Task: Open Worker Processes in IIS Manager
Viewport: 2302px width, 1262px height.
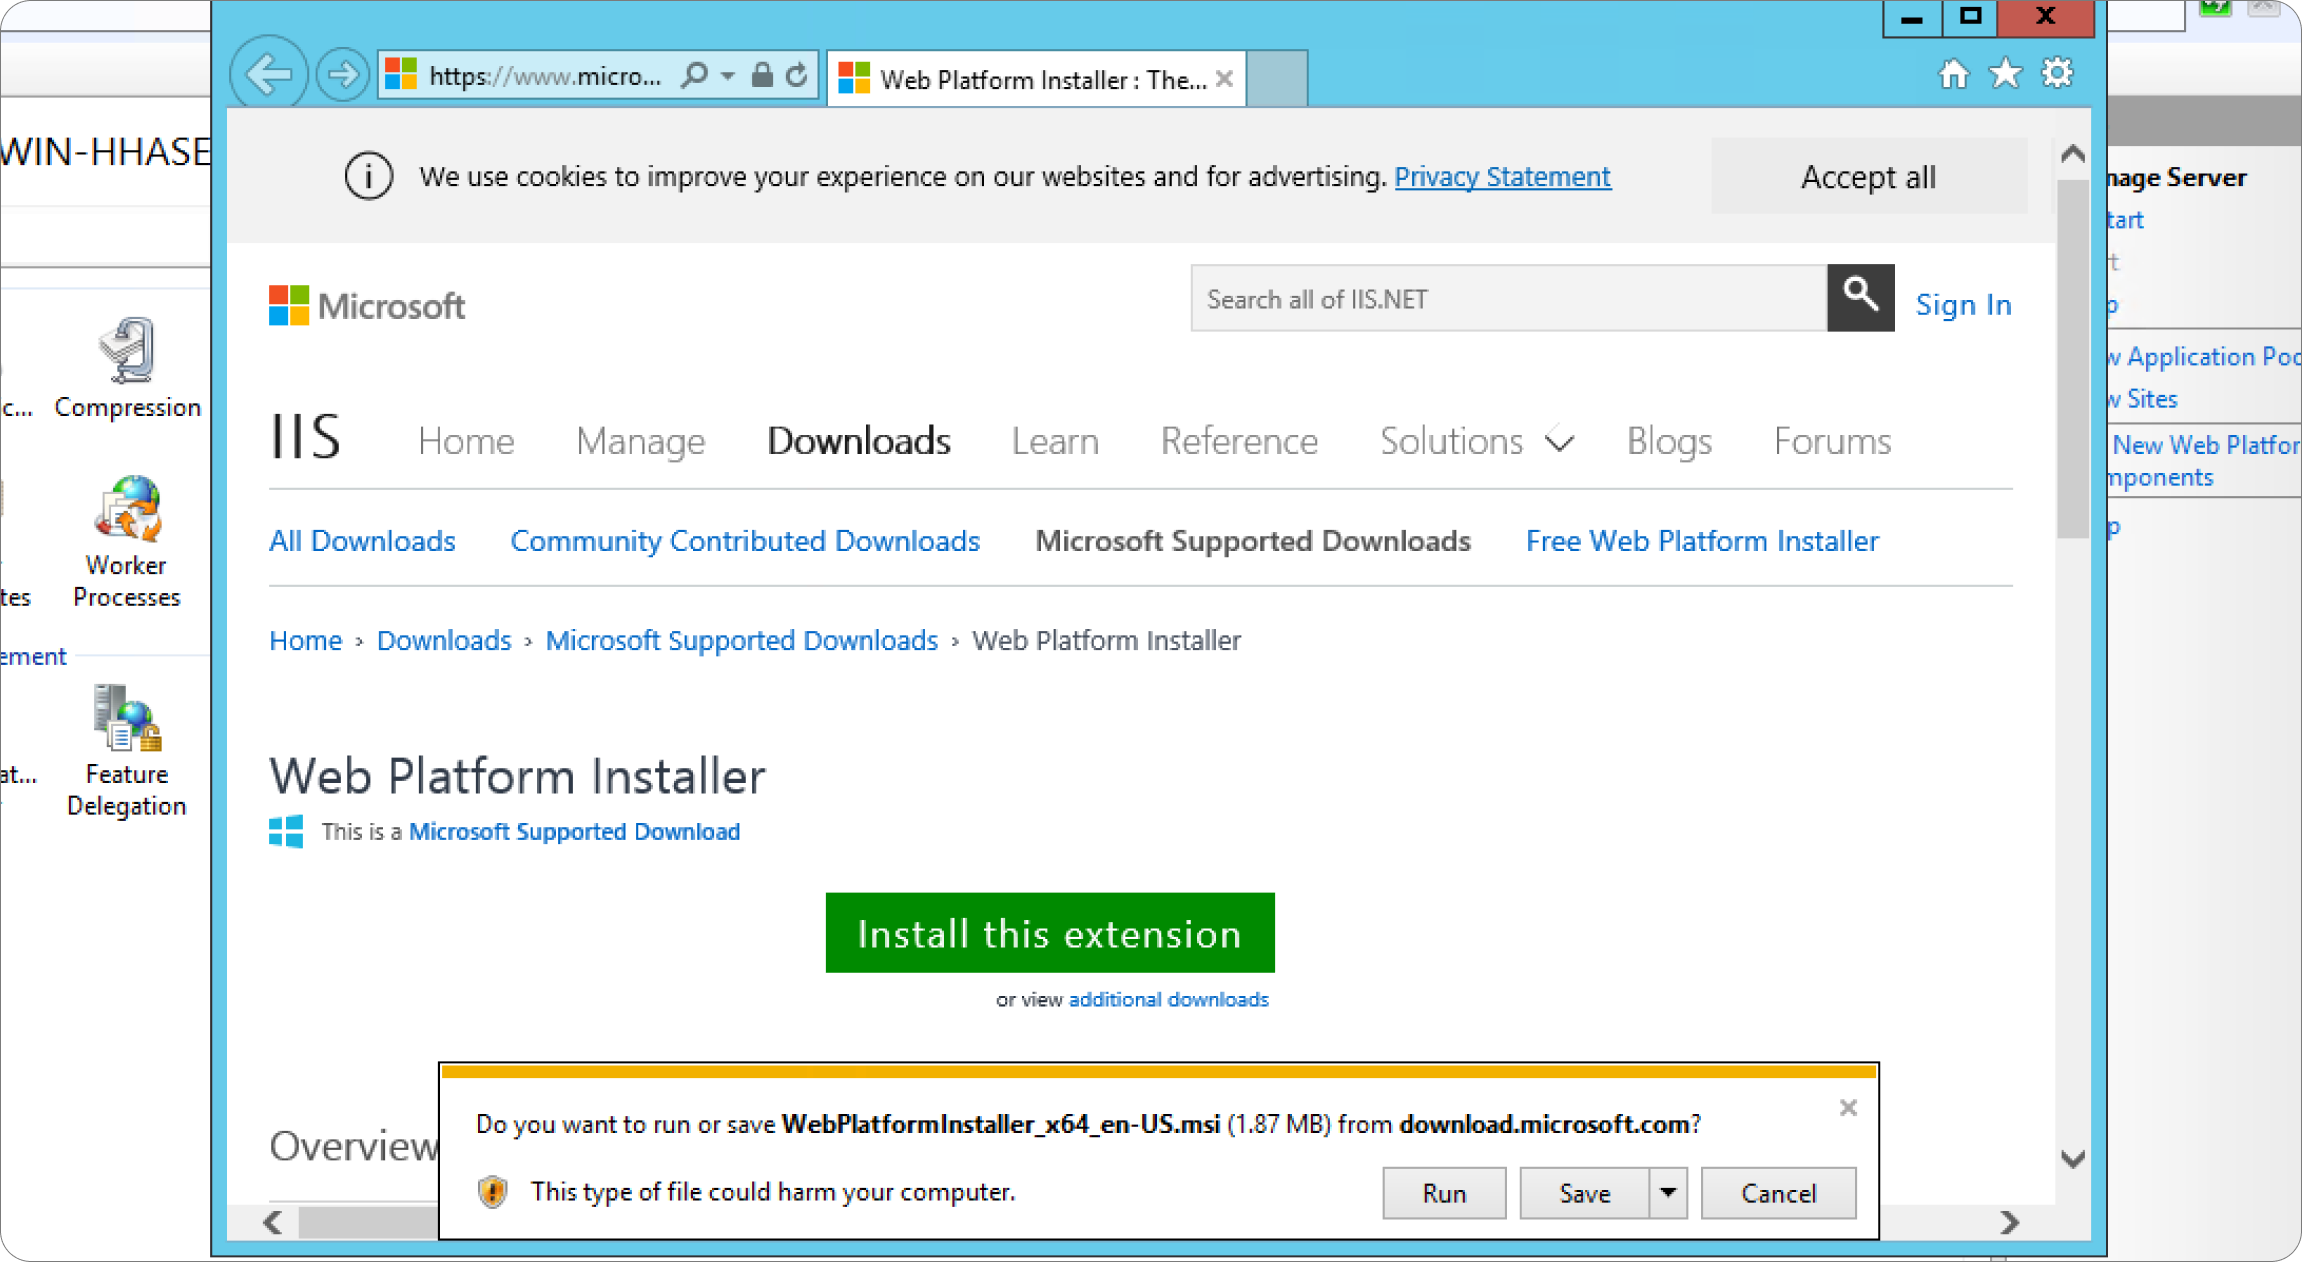Action: coord(127,543)
